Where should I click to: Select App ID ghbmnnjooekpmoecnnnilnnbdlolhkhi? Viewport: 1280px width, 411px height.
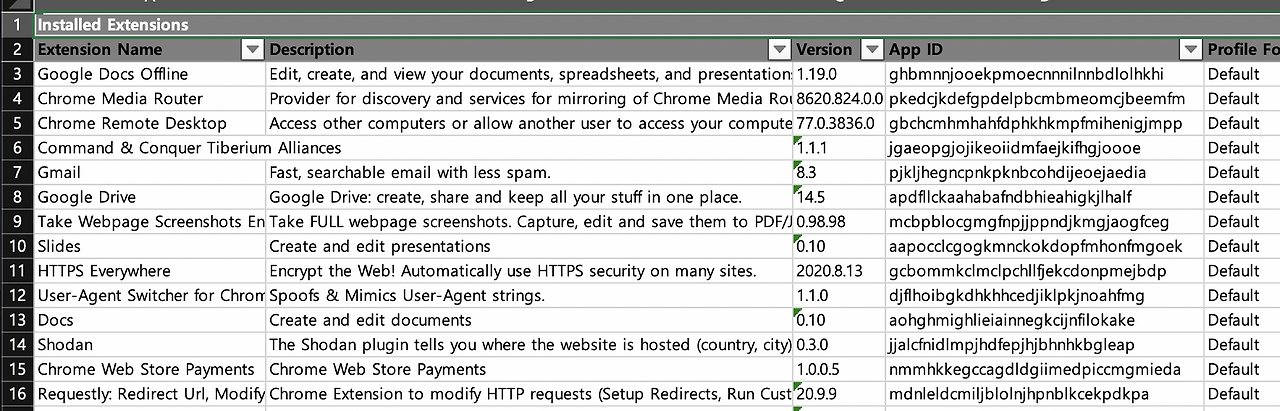[1045, 74]
